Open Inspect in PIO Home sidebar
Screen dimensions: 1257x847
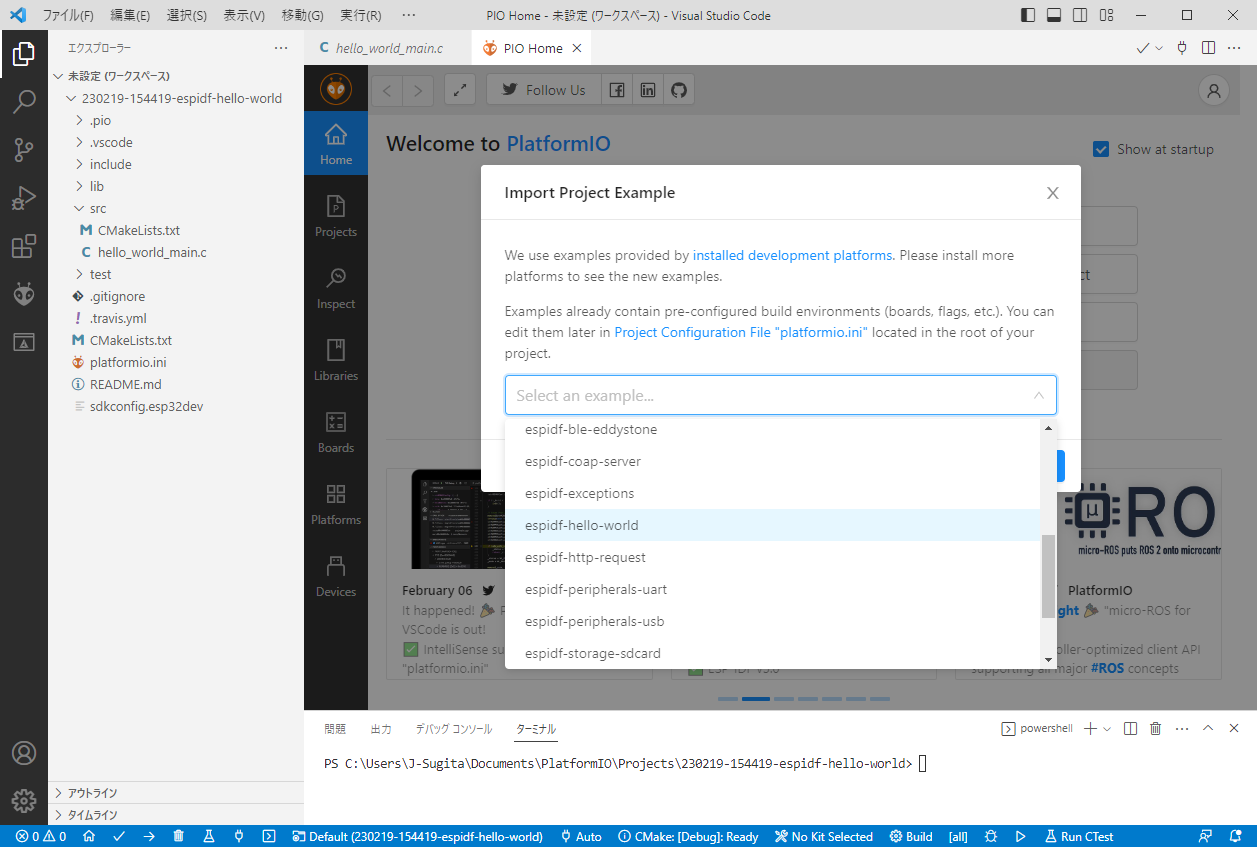[x=336, y=288]
